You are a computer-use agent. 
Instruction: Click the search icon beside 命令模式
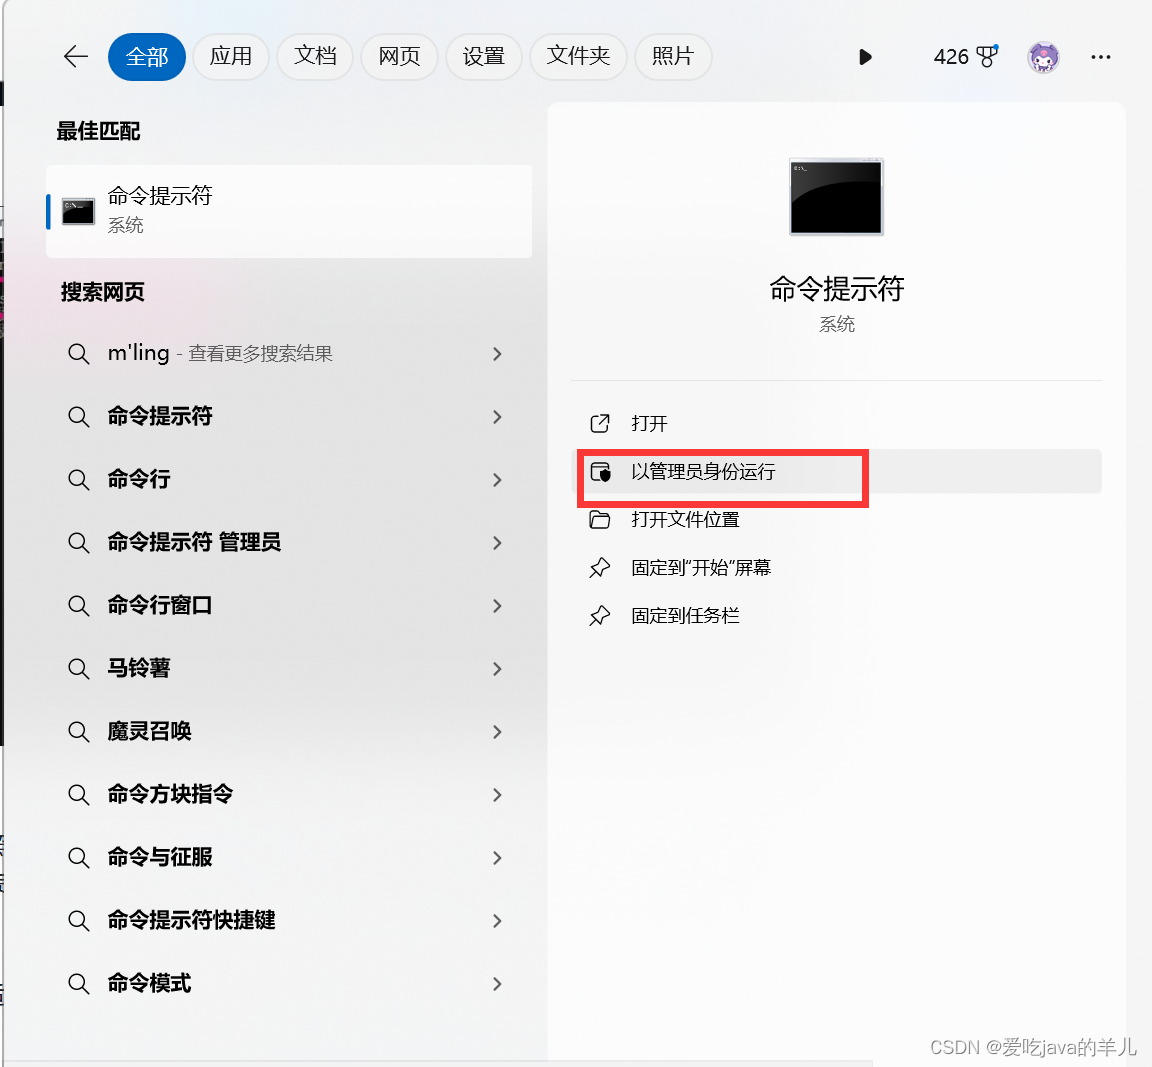[79, 984]
